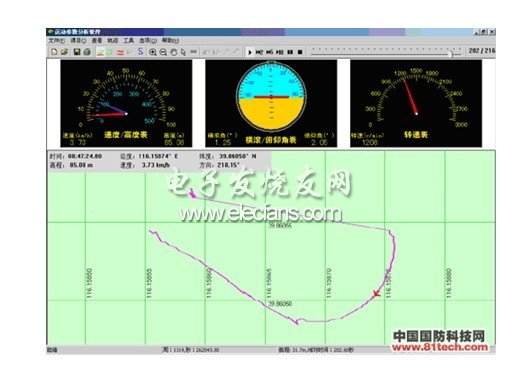
Task: Click the red aircraft marker on the track
Action: [376, 294]
